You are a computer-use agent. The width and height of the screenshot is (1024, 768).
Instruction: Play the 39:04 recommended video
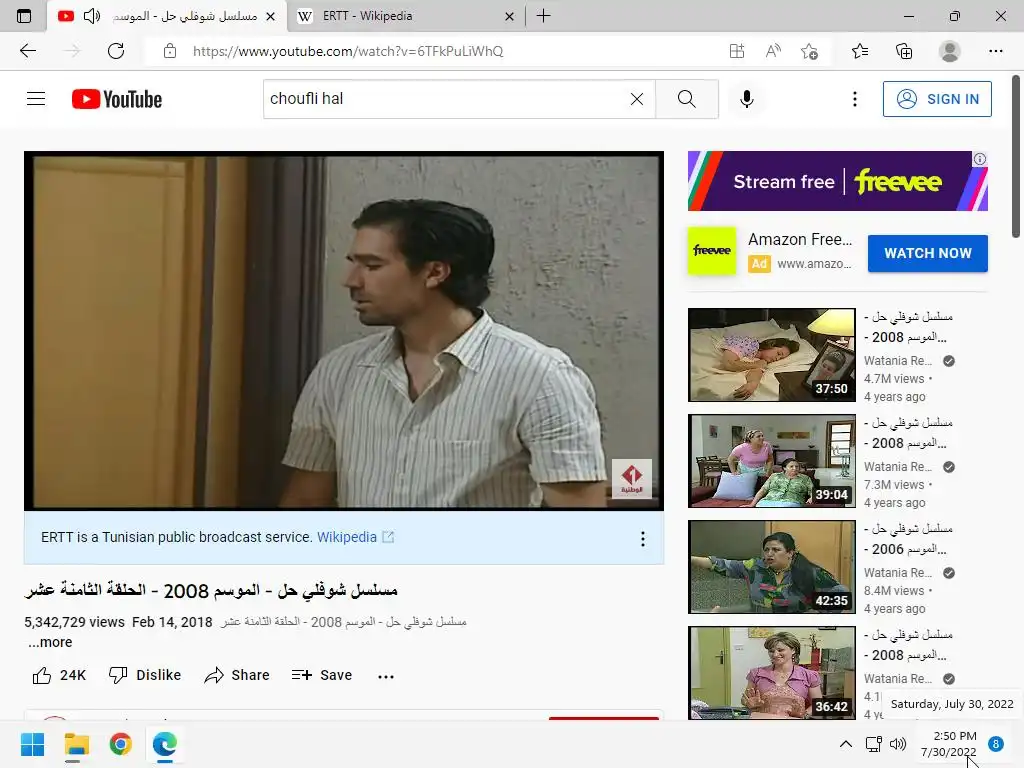(x=771, y=460)
